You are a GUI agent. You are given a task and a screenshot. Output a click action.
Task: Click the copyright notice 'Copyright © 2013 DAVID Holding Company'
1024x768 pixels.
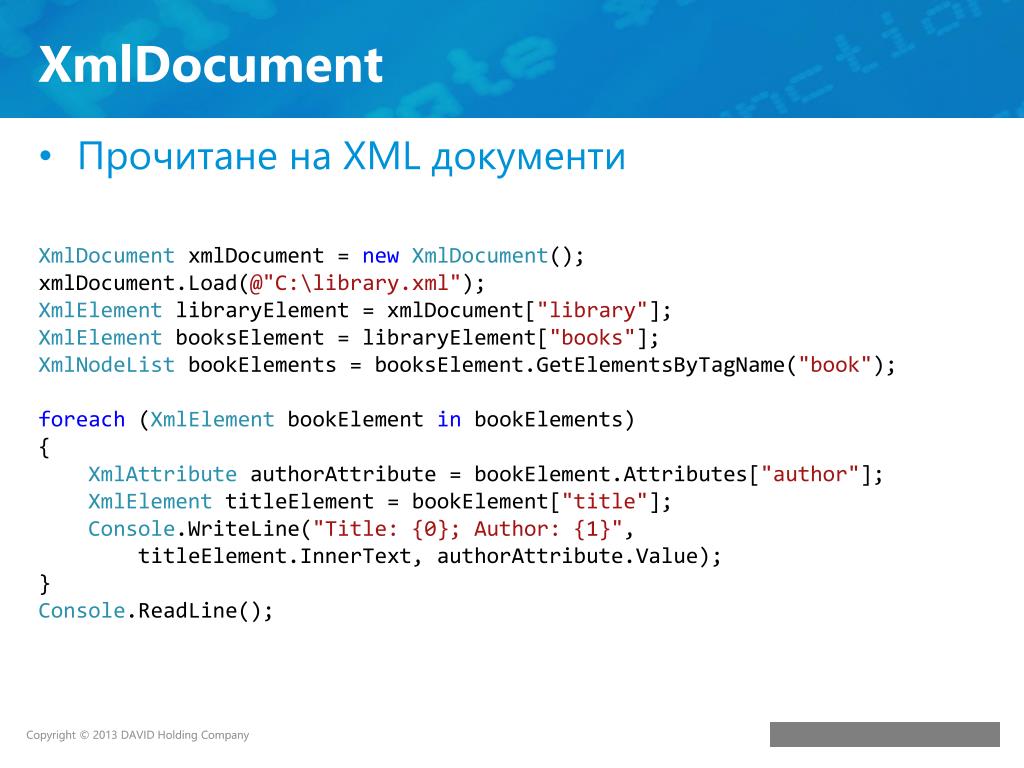coord(138,735)
